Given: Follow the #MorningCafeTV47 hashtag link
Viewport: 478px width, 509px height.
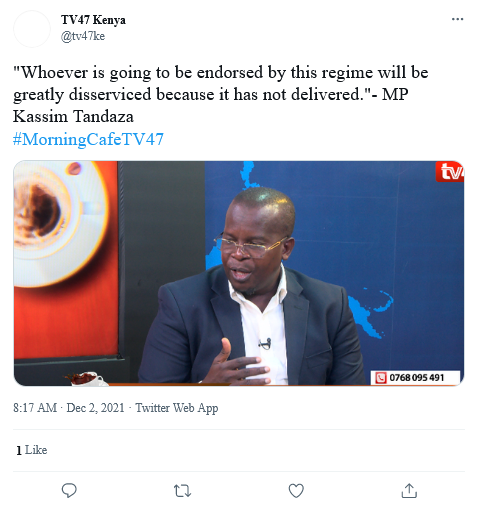Looking at the screenshot, I should [88, 139].
